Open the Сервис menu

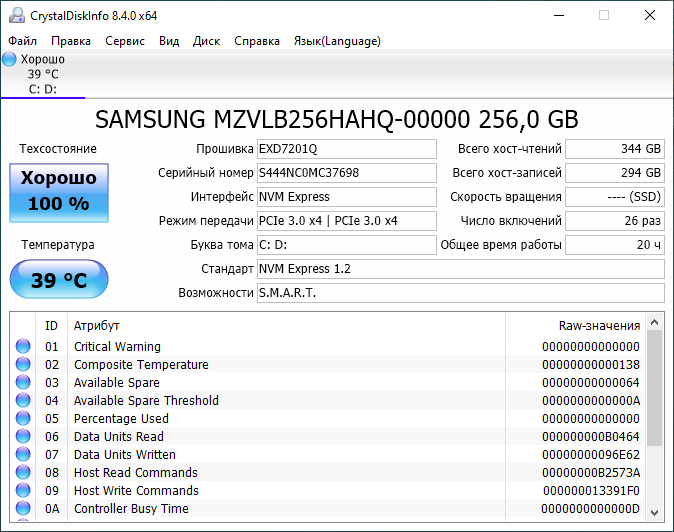125,41
